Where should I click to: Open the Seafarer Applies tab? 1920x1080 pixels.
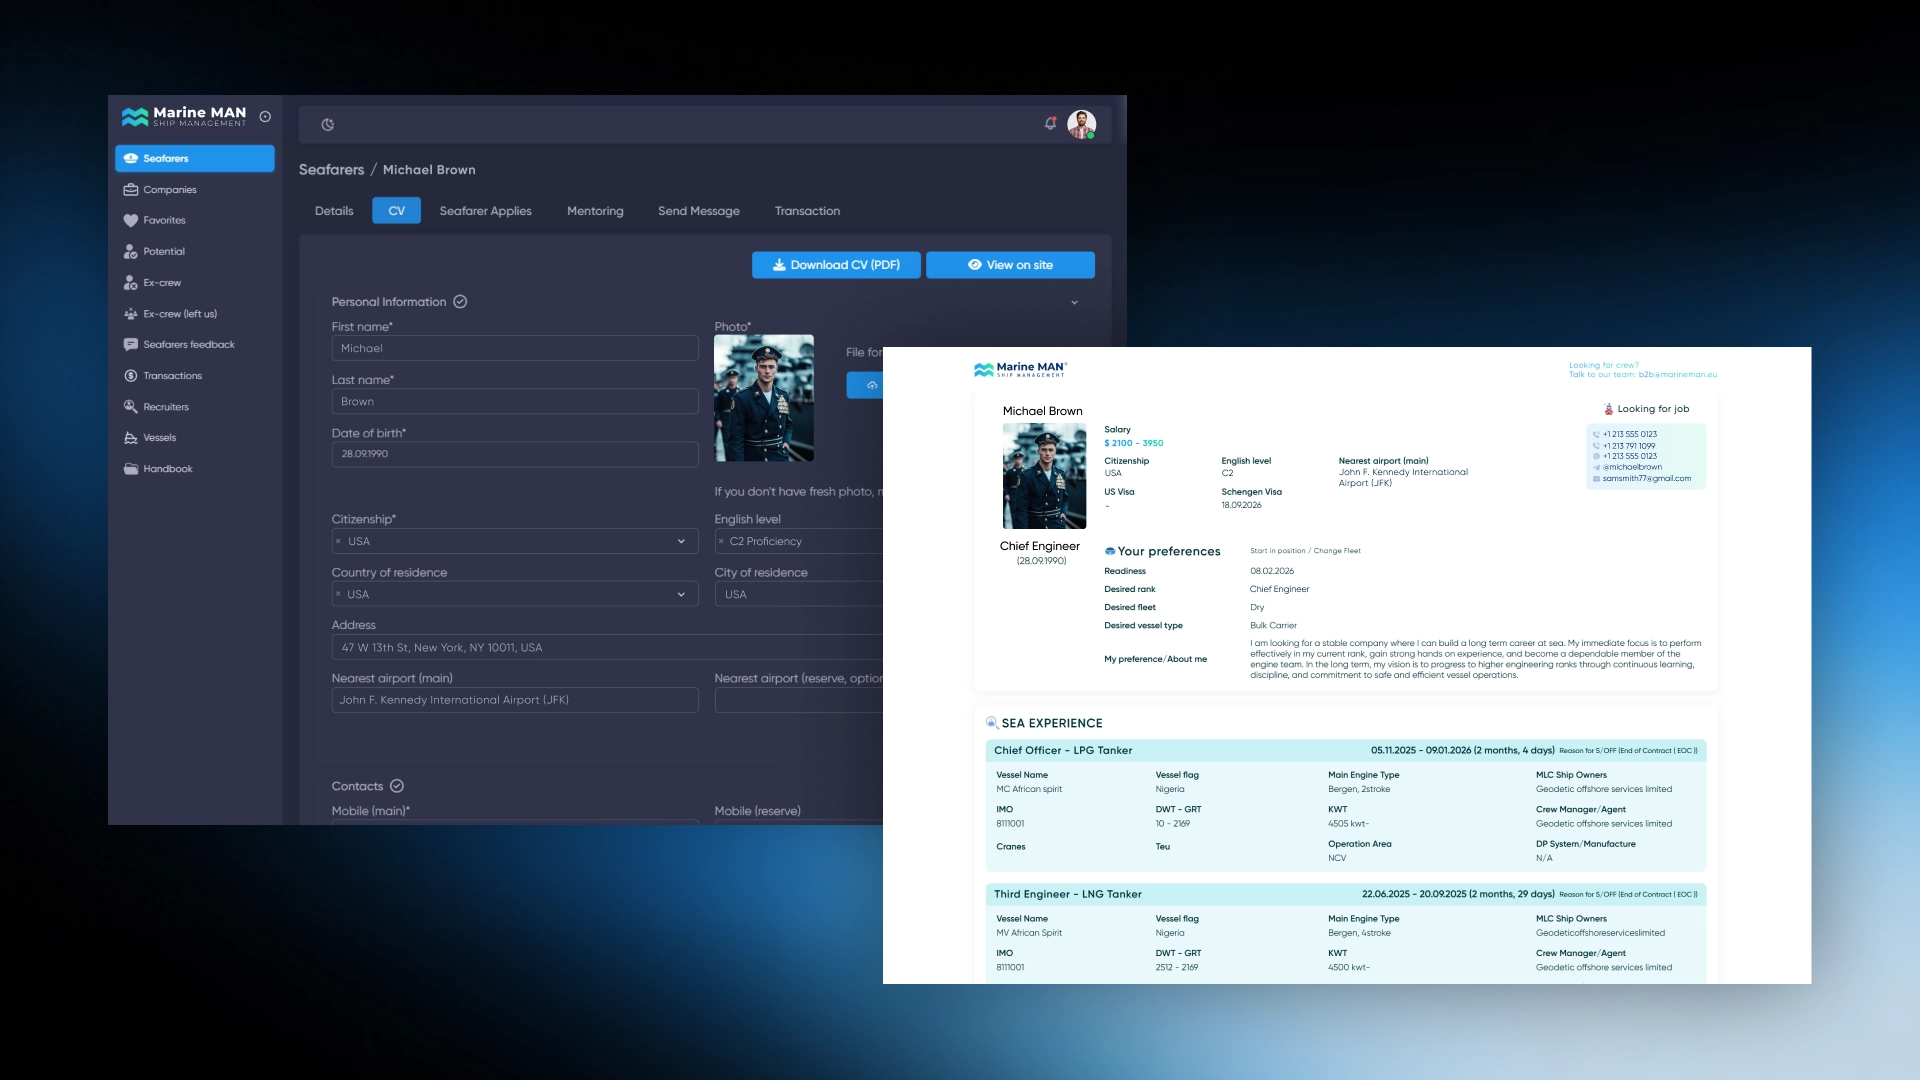(x=486, y=211)
